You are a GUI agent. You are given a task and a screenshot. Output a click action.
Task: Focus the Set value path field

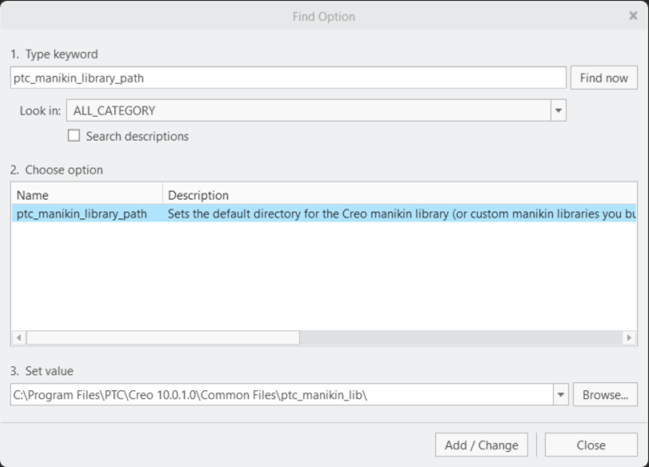coord(281,395)
